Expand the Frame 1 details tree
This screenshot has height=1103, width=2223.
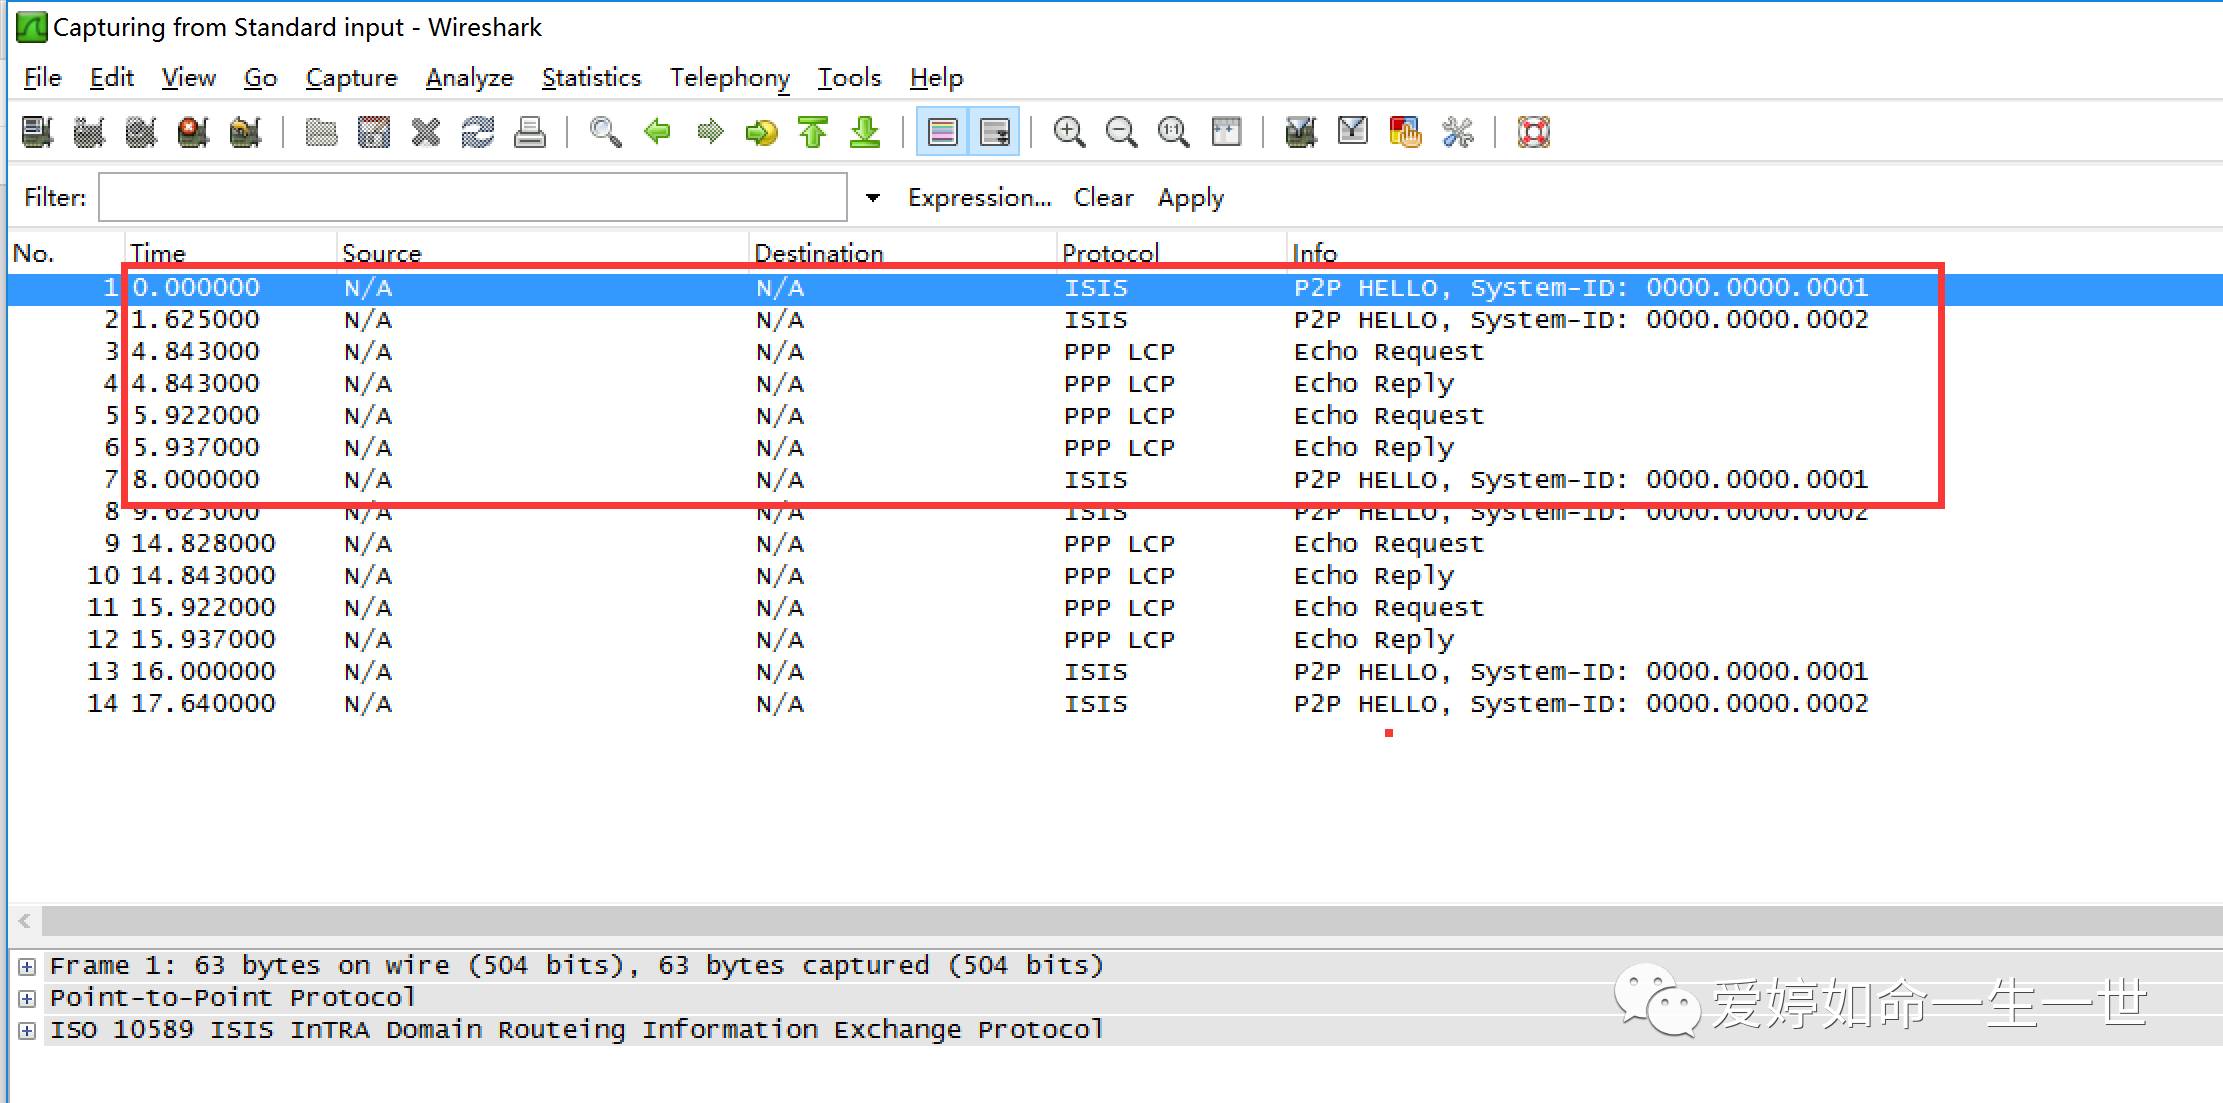pyautogui.click(x=27, y=967)
